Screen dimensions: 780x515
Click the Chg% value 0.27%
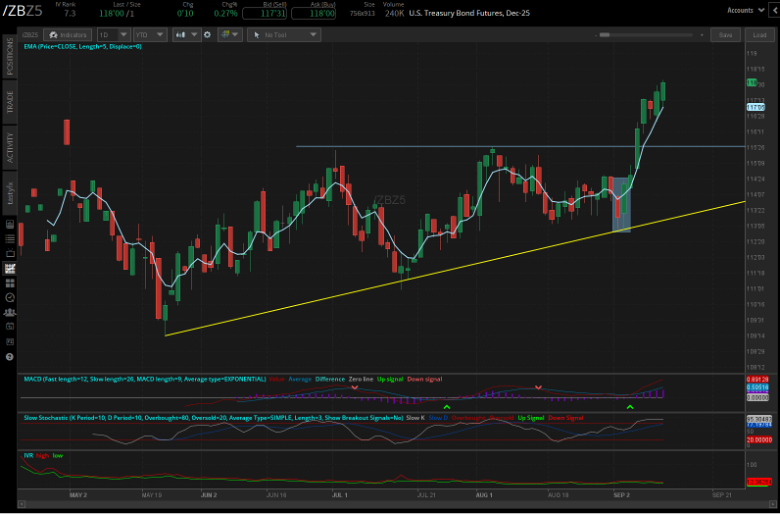pyautogui.click(x=225, y=13)
